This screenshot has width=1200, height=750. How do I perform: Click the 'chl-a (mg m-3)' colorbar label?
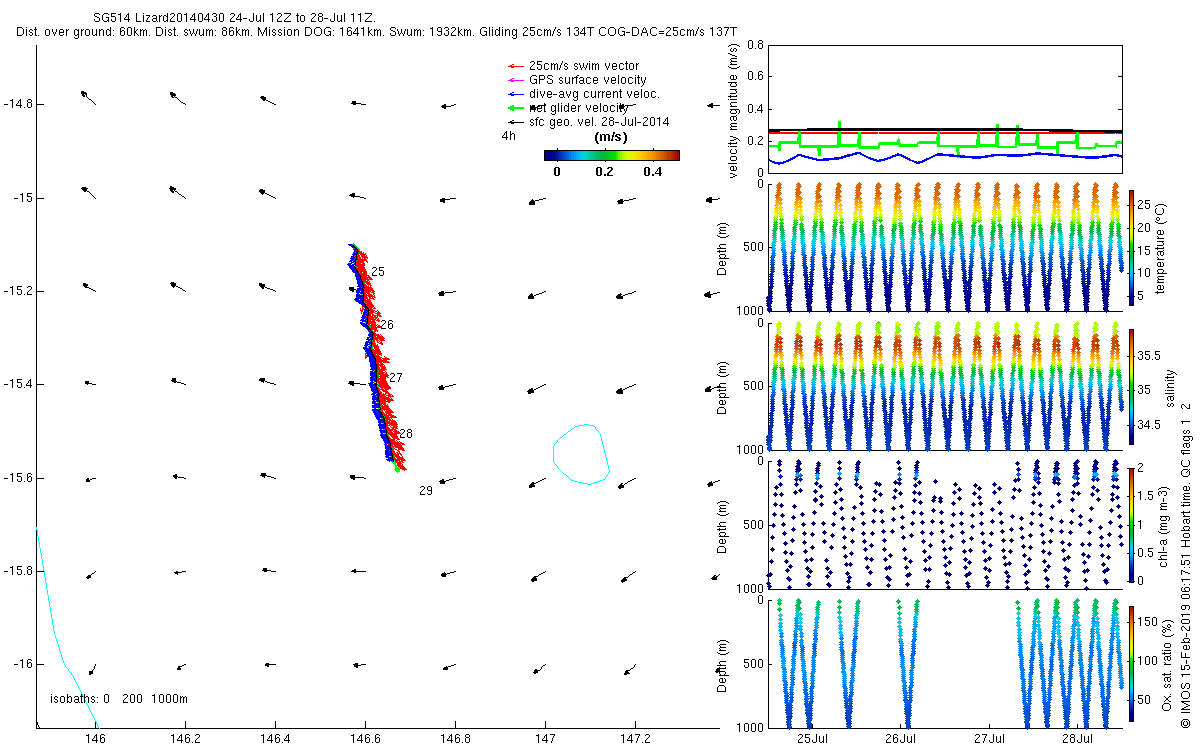tap(1166, 525)
